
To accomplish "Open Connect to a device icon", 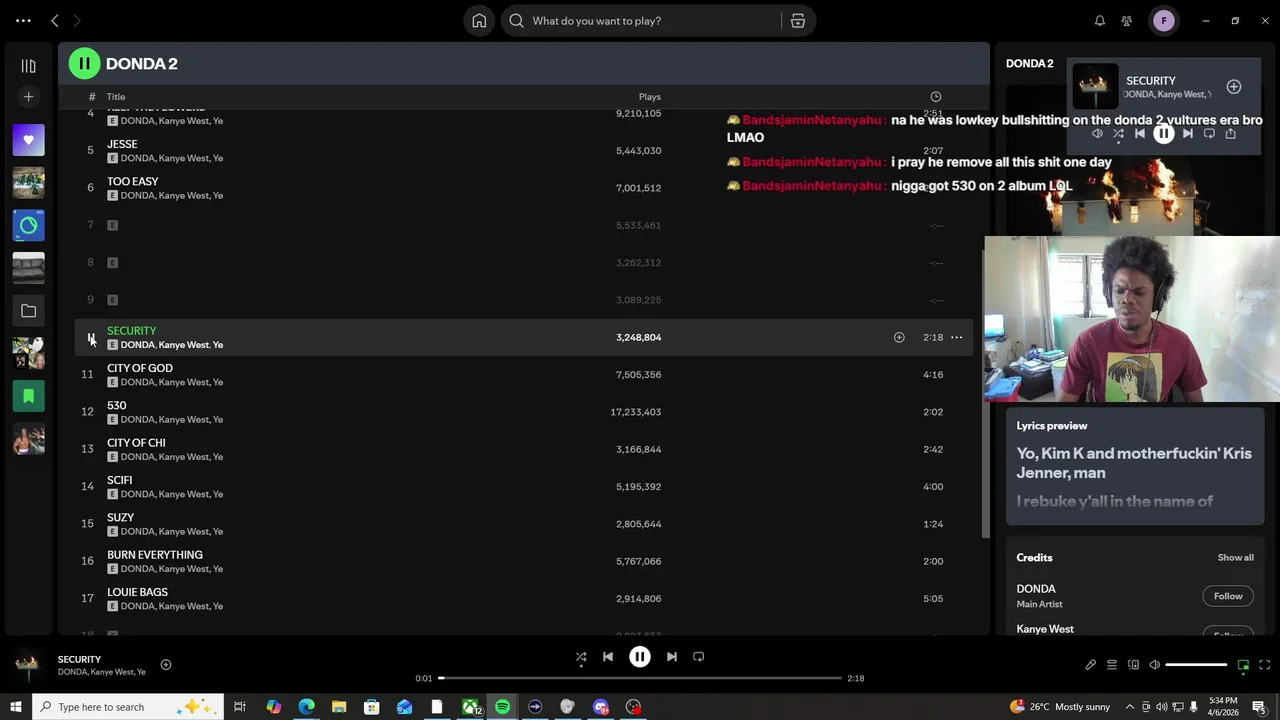I will click(1133, 665).
